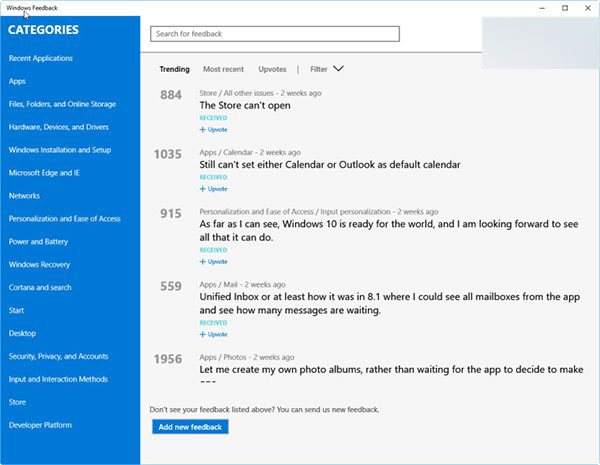The width and height of the screenshot is (600, 465).
Task: Upvote the Unified Inbox mail feedback
Action: pyautogui.click(x=214, y=335)
